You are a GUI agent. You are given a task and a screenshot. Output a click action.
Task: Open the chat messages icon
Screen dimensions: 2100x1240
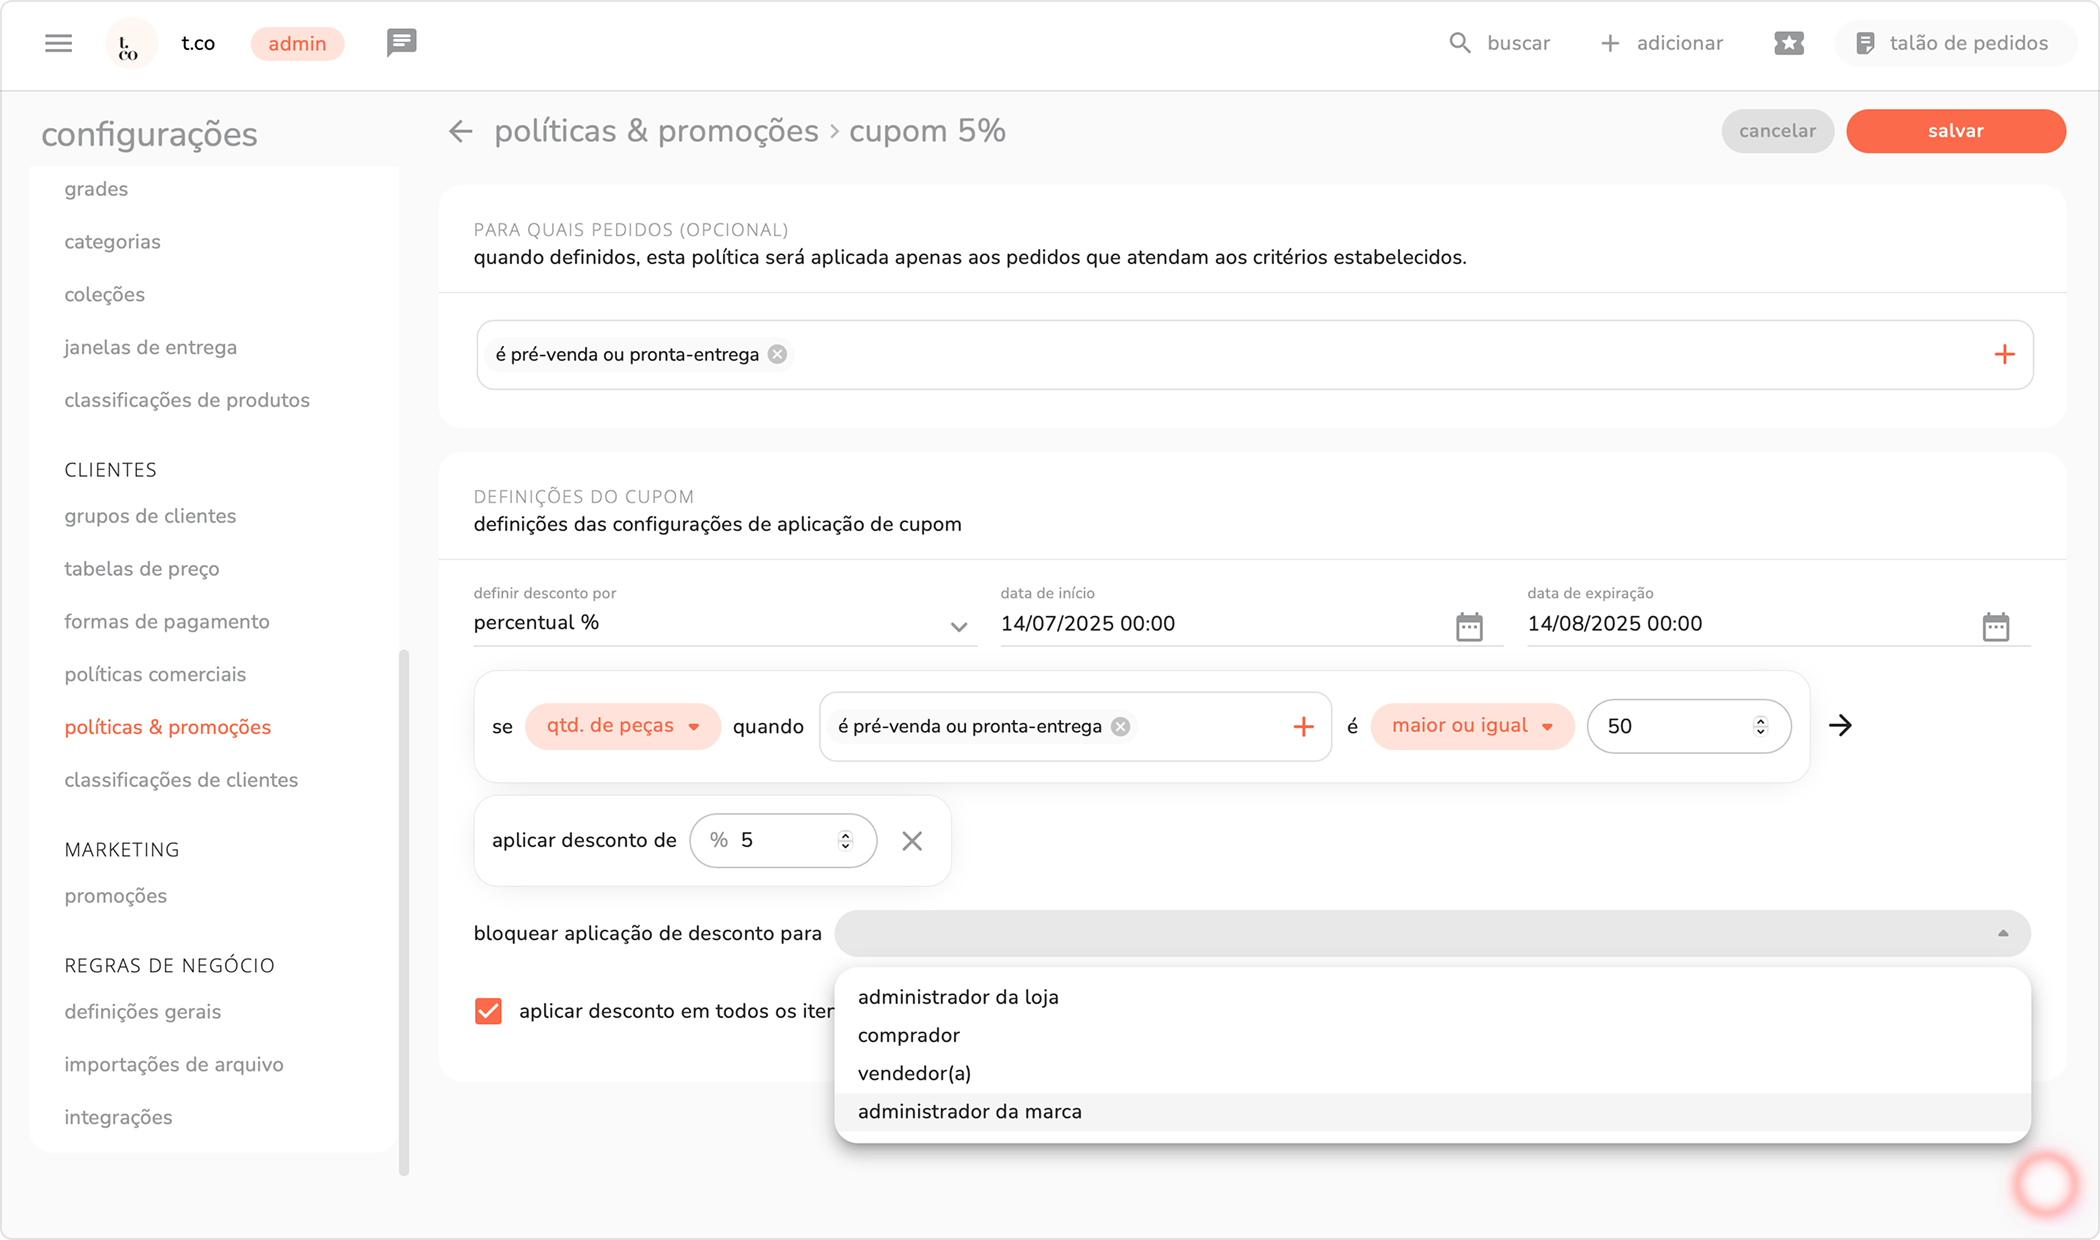click(401, 43)
